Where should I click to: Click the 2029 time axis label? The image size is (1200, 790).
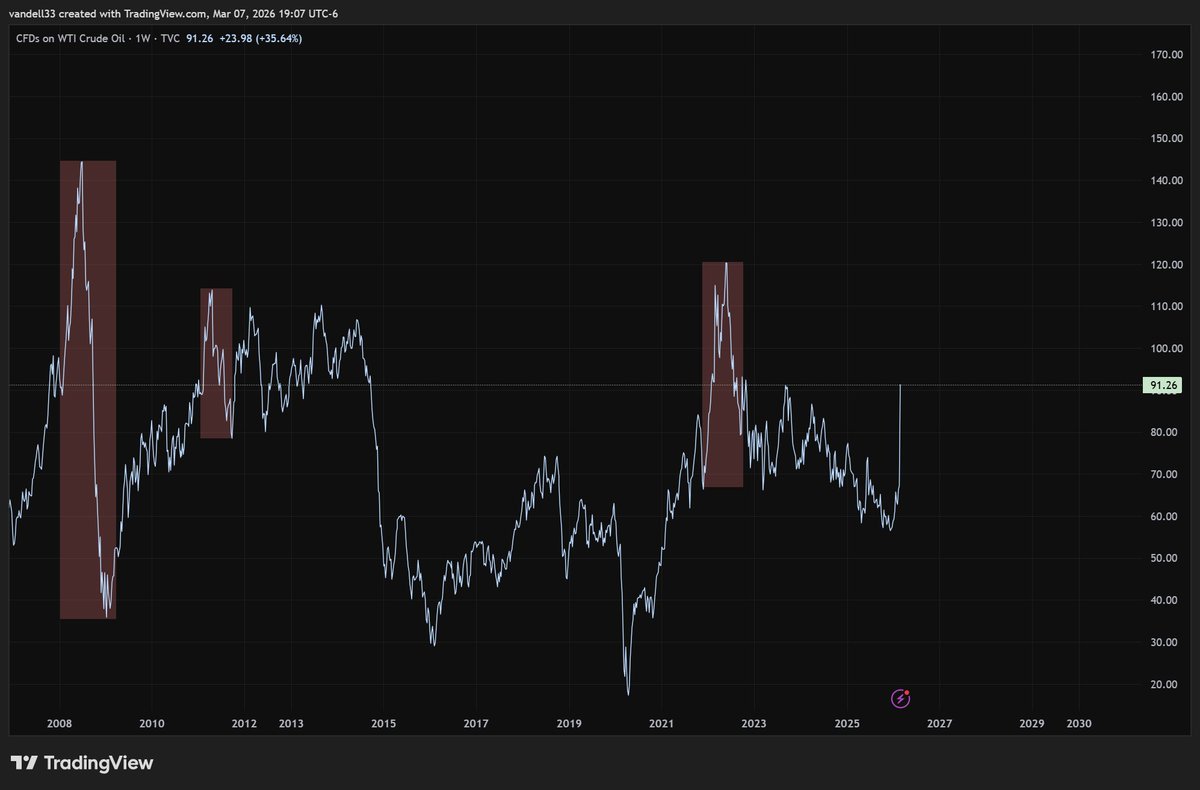1032,723
